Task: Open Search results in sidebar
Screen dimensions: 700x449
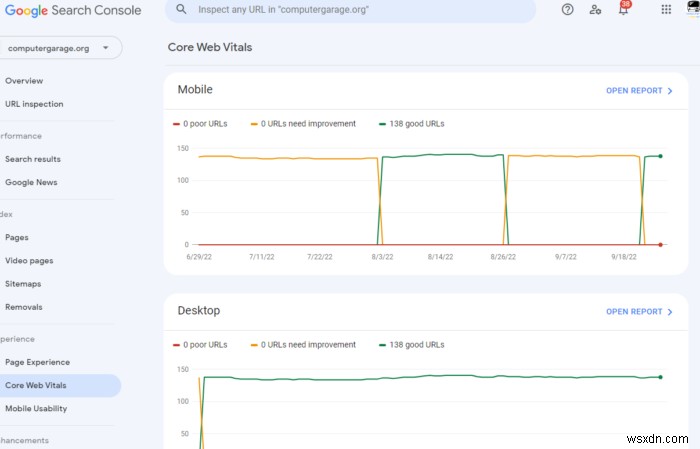Action: (x=33, y=159)
